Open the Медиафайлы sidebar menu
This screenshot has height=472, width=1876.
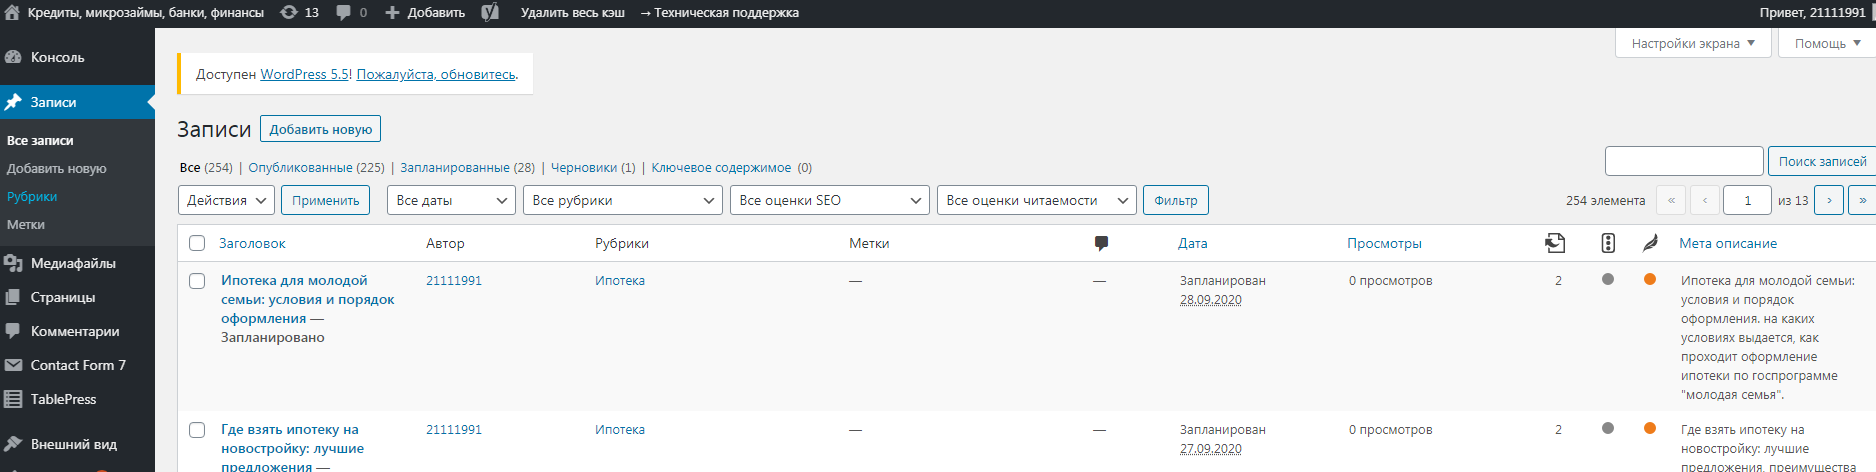point(73,263)
